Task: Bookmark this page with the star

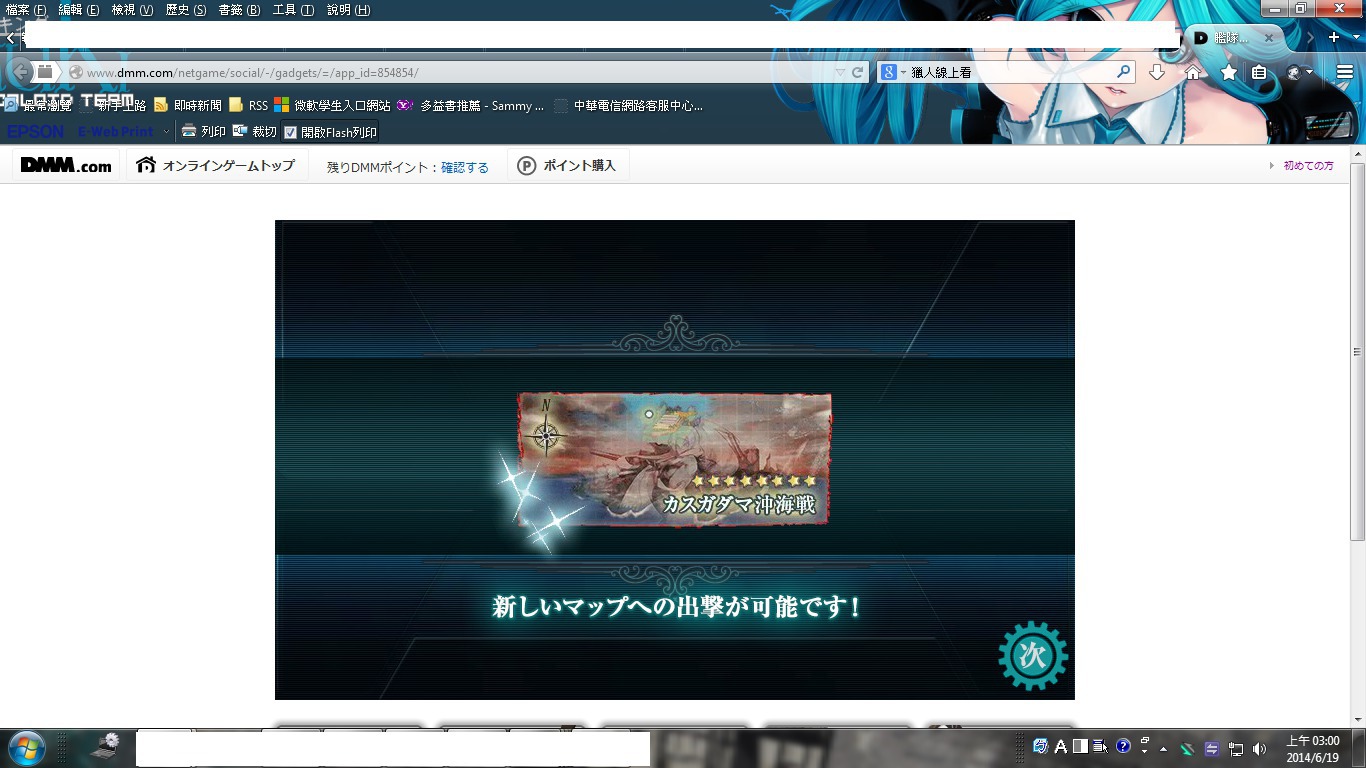Action: [1229, 72]
